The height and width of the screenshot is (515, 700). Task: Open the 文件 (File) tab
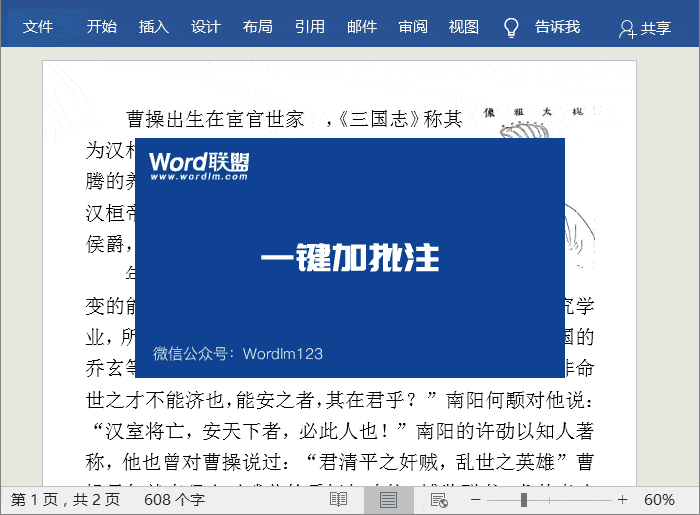click(x=38, y=27)
